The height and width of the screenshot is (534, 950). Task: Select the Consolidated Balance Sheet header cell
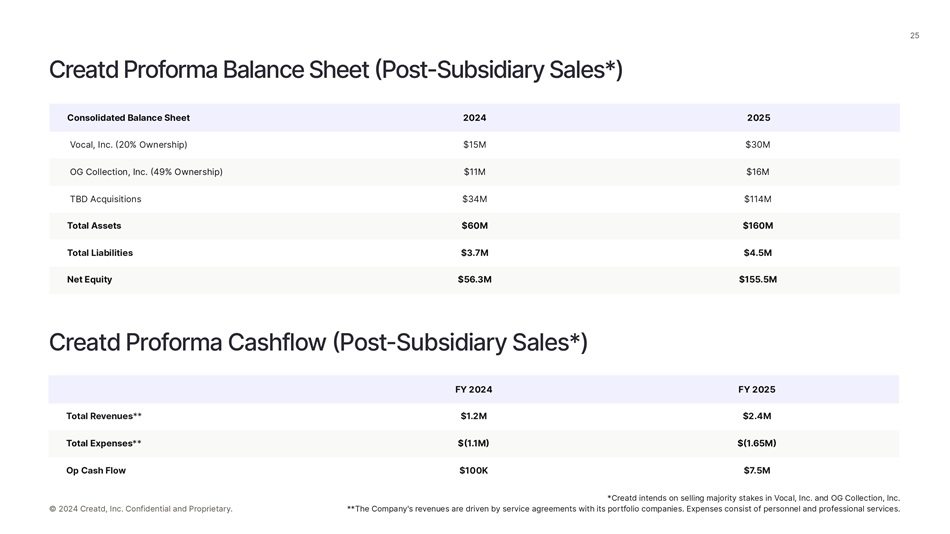[128, 118]
